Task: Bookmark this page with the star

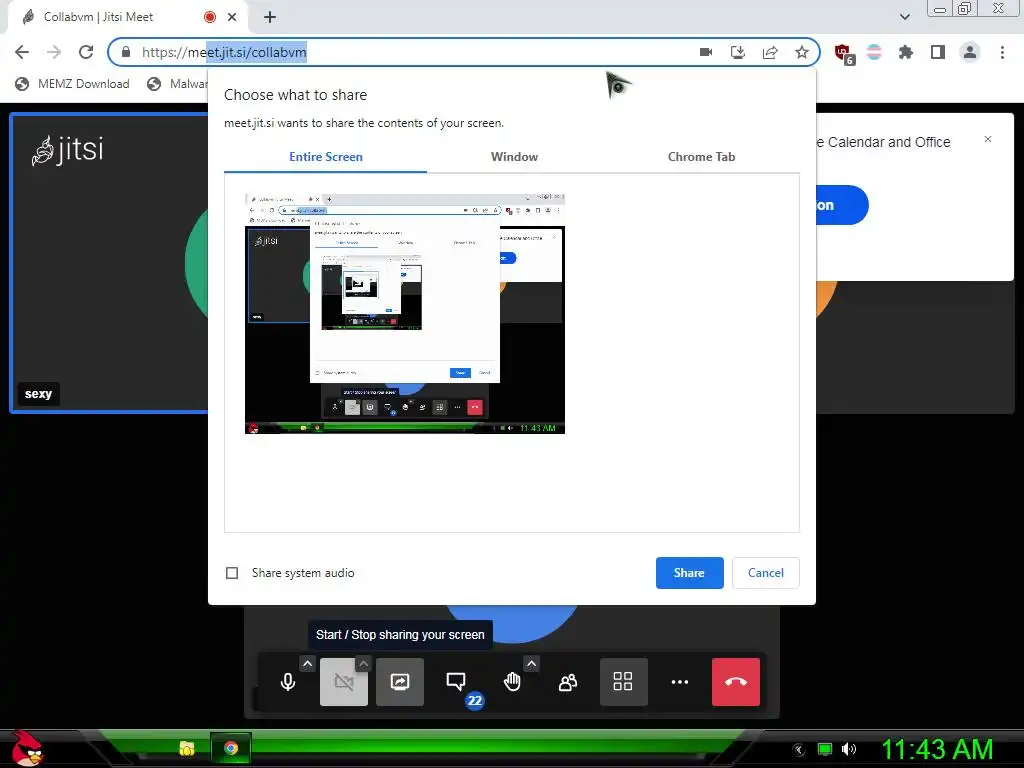Action: tap(802, 52)
